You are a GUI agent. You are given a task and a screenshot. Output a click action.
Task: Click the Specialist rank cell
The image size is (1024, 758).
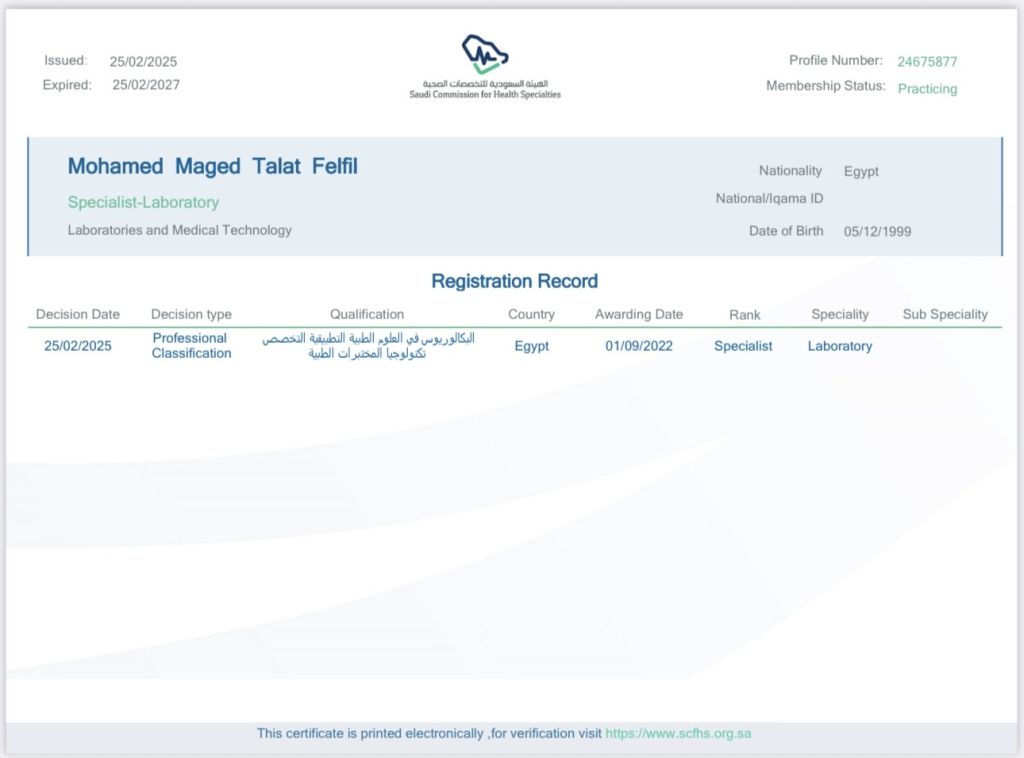click(743, 346)
